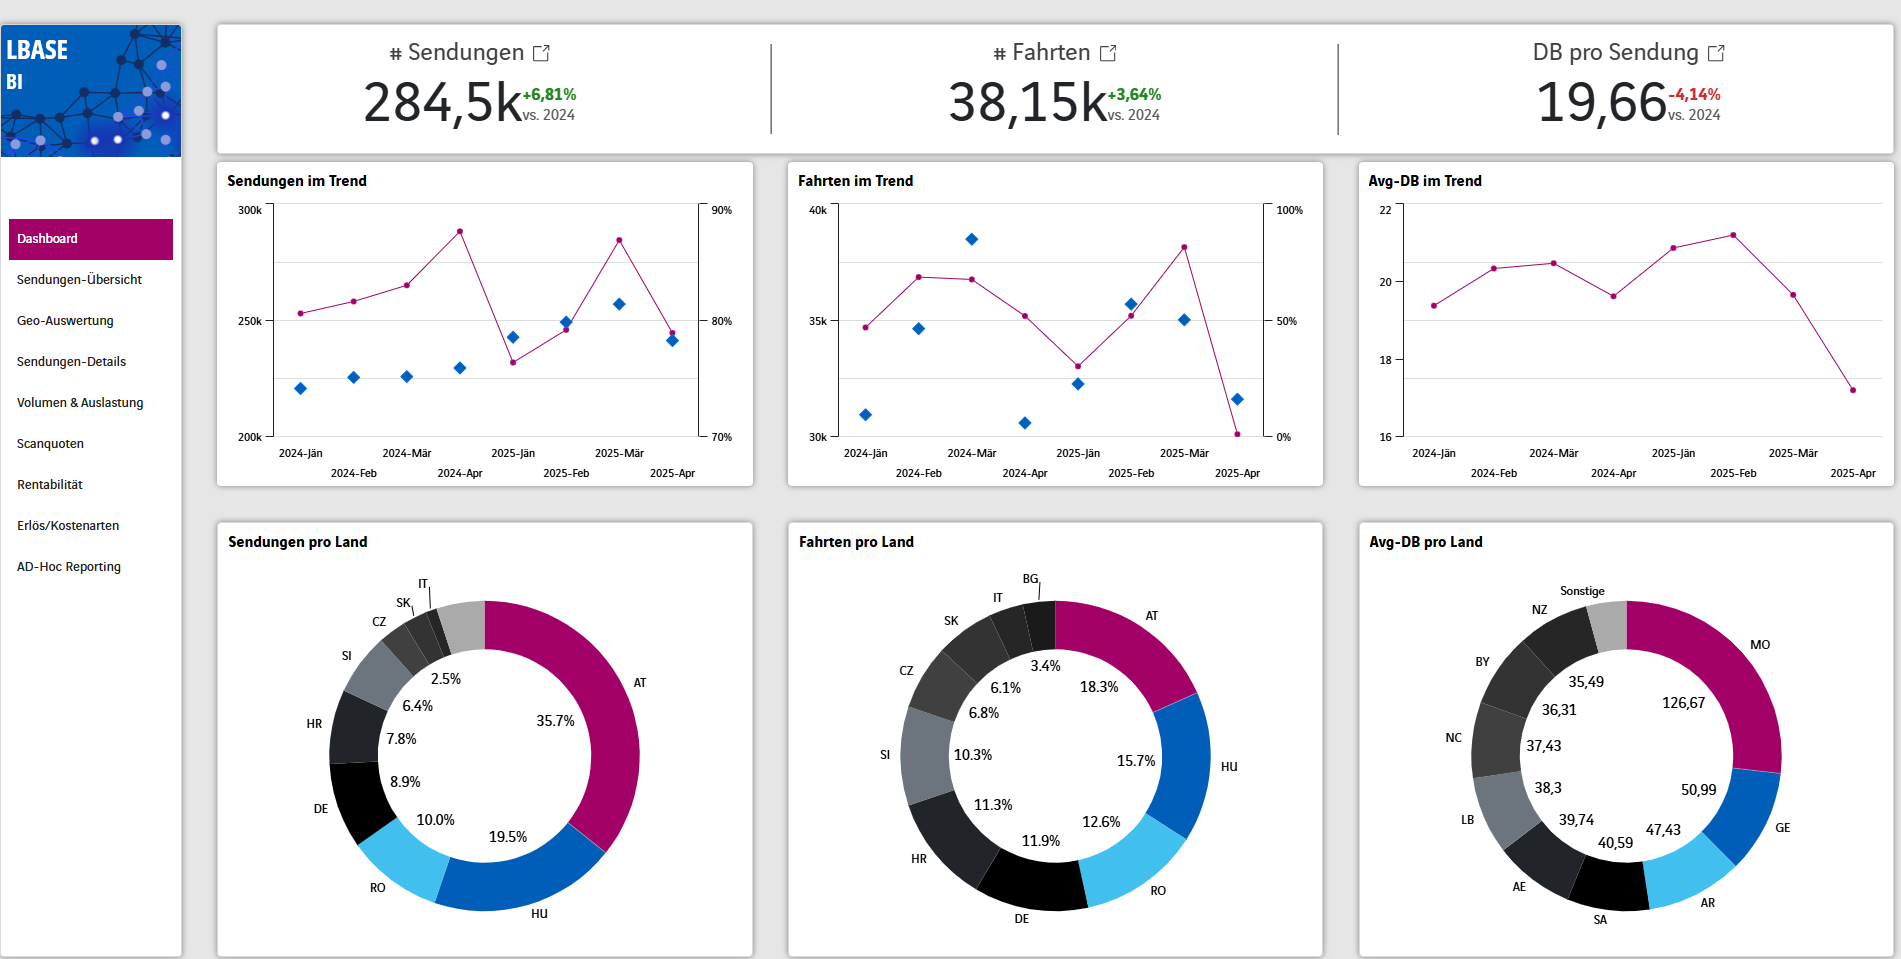1901x959 pixels.
Task: Open Sendungen KPI external link icon
Action: (541, 53)
